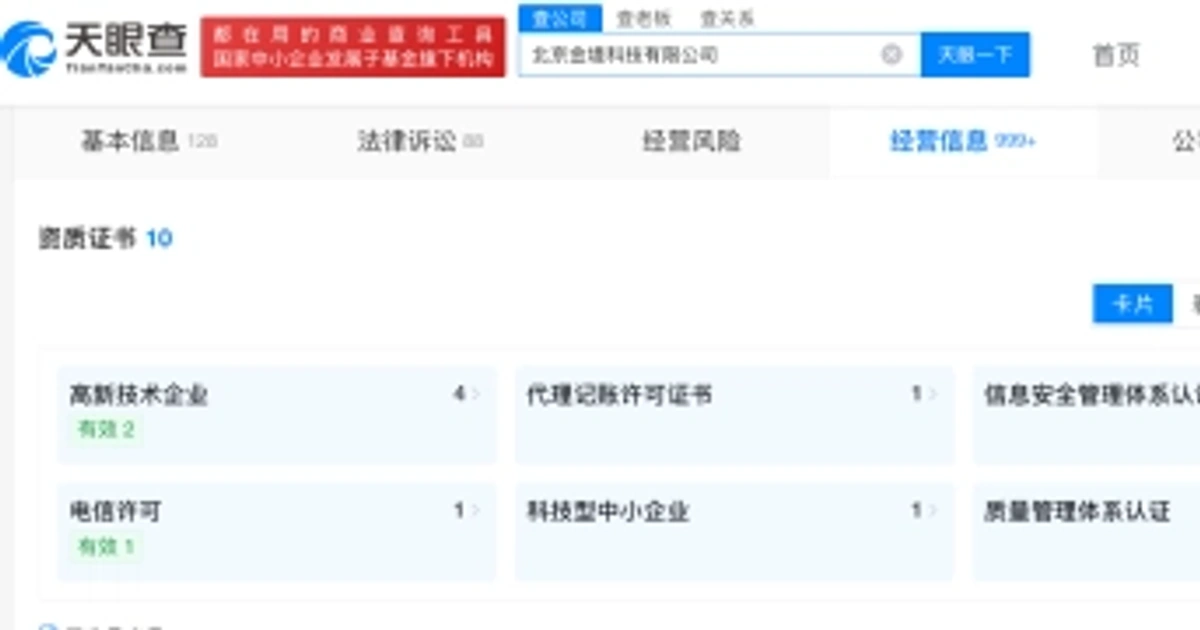The width and height of the screenshot is (1200, 630).
Task: Select the 查关系 search tab
Action: (x=727, y=18)
